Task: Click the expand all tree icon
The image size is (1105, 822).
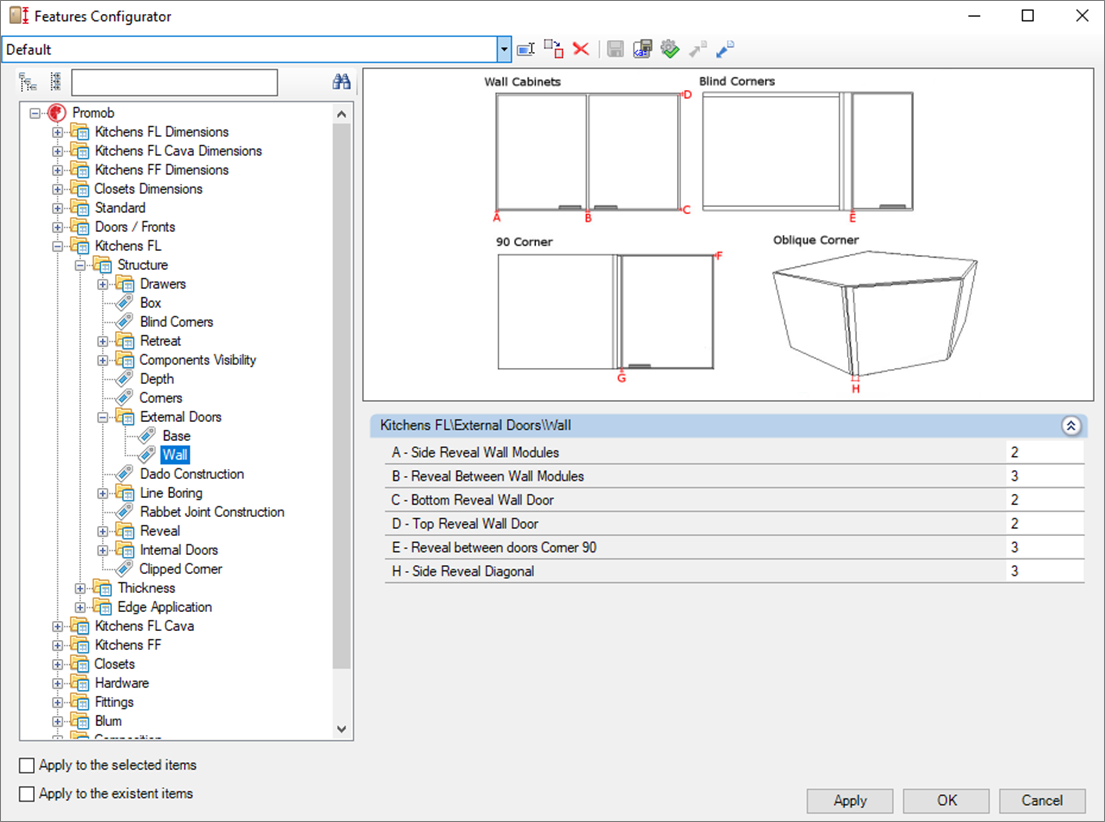Action: point(28,82)
